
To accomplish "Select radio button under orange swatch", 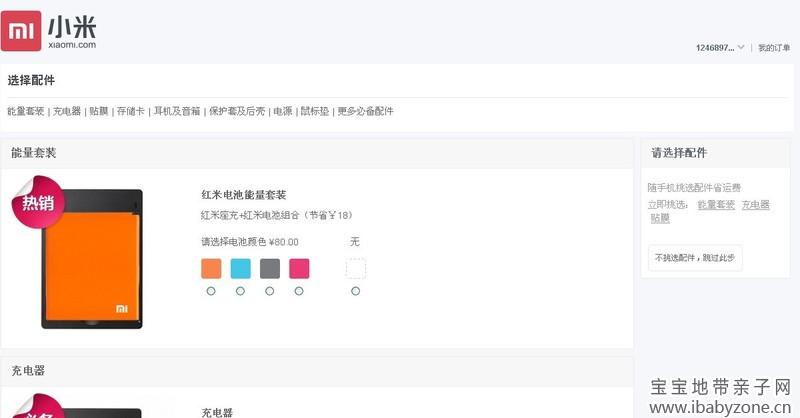I will click(x=211, y=291).
